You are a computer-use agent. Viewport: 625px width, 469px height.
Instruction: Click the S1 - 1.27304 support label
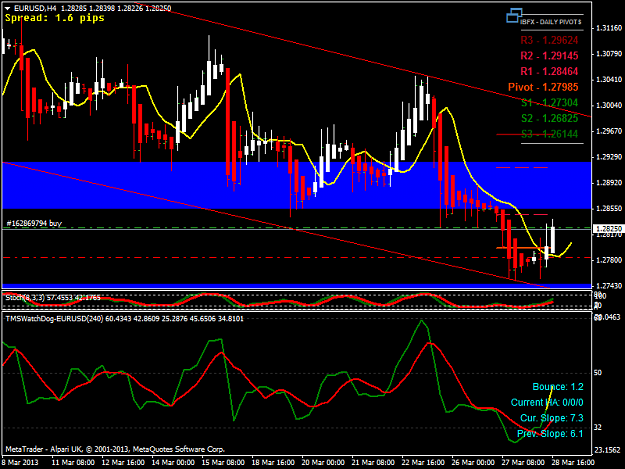click(x=549, y=103)
